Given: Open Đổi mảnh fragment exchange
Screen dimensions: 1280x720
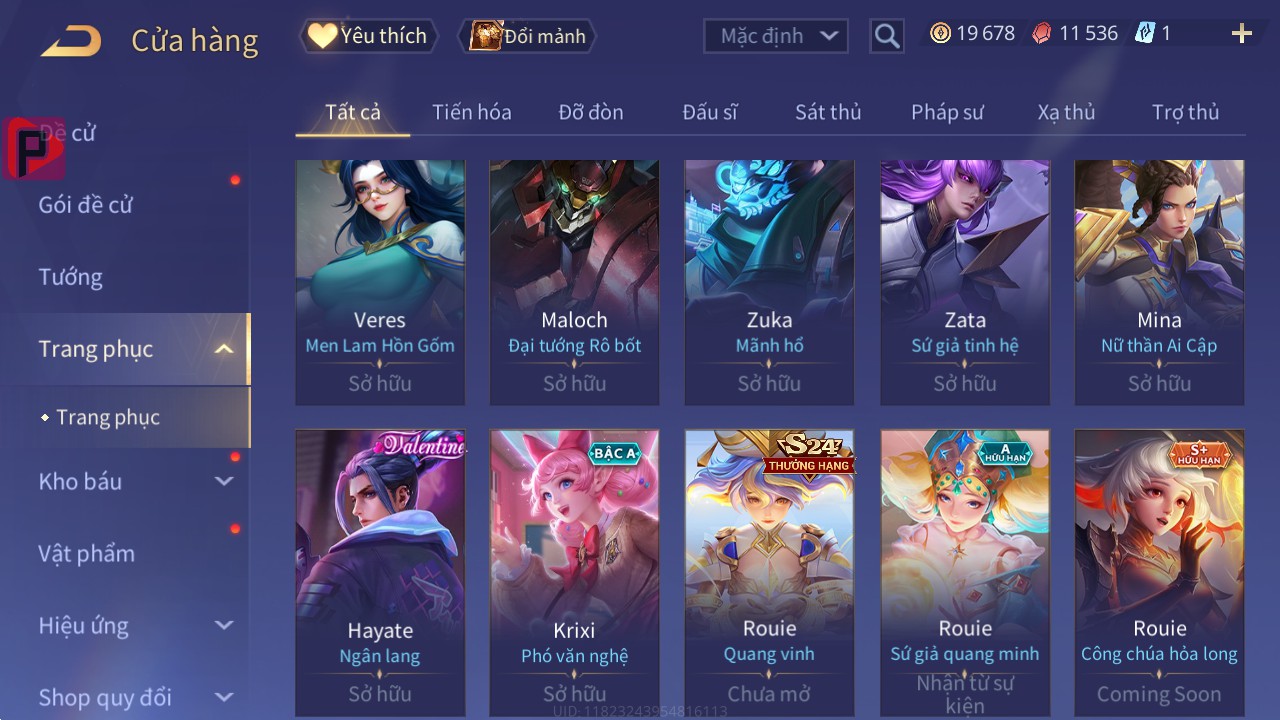Looking at the screenshot, I should pos(527,36).
